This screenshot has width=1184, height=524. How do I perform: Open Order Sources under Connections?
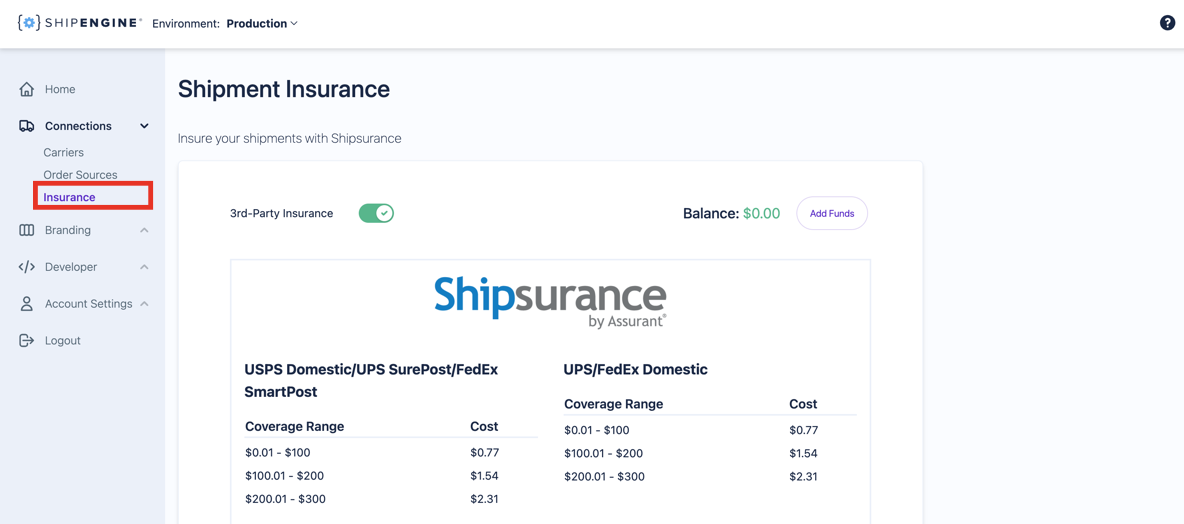80,175
